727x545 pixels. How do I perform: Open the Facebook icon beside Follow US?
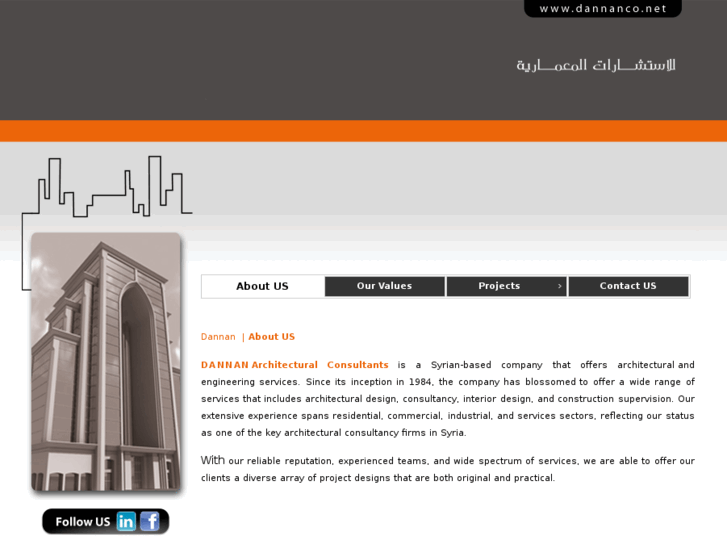150,521
